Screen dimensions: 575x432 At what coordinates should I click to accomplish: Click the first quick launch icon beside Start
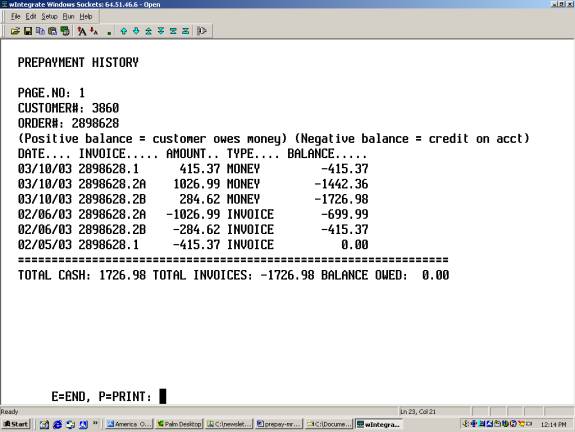(x=44, y=424)
